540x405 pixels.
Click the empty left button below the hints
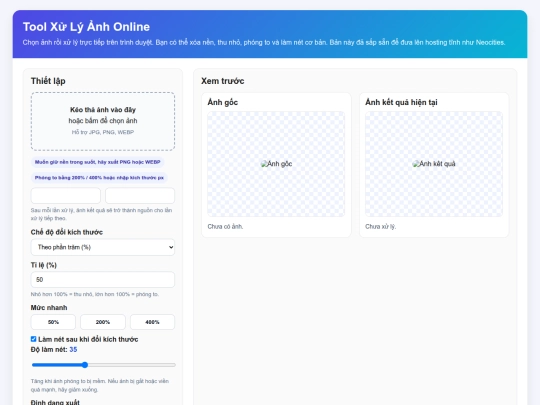coord(65,196)
